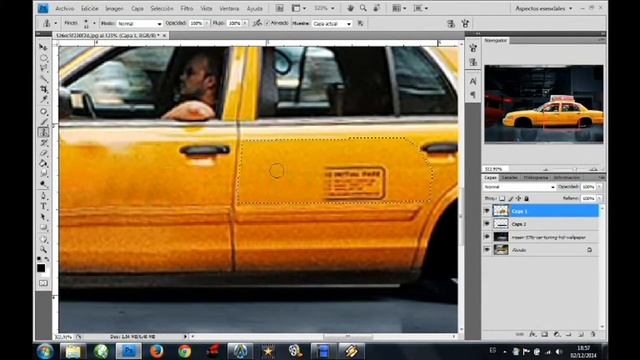Select the Clone Stamp tool in toolbox
This screenshot has width=640, height=360.
pyautogui.click(x=43, y=132)
